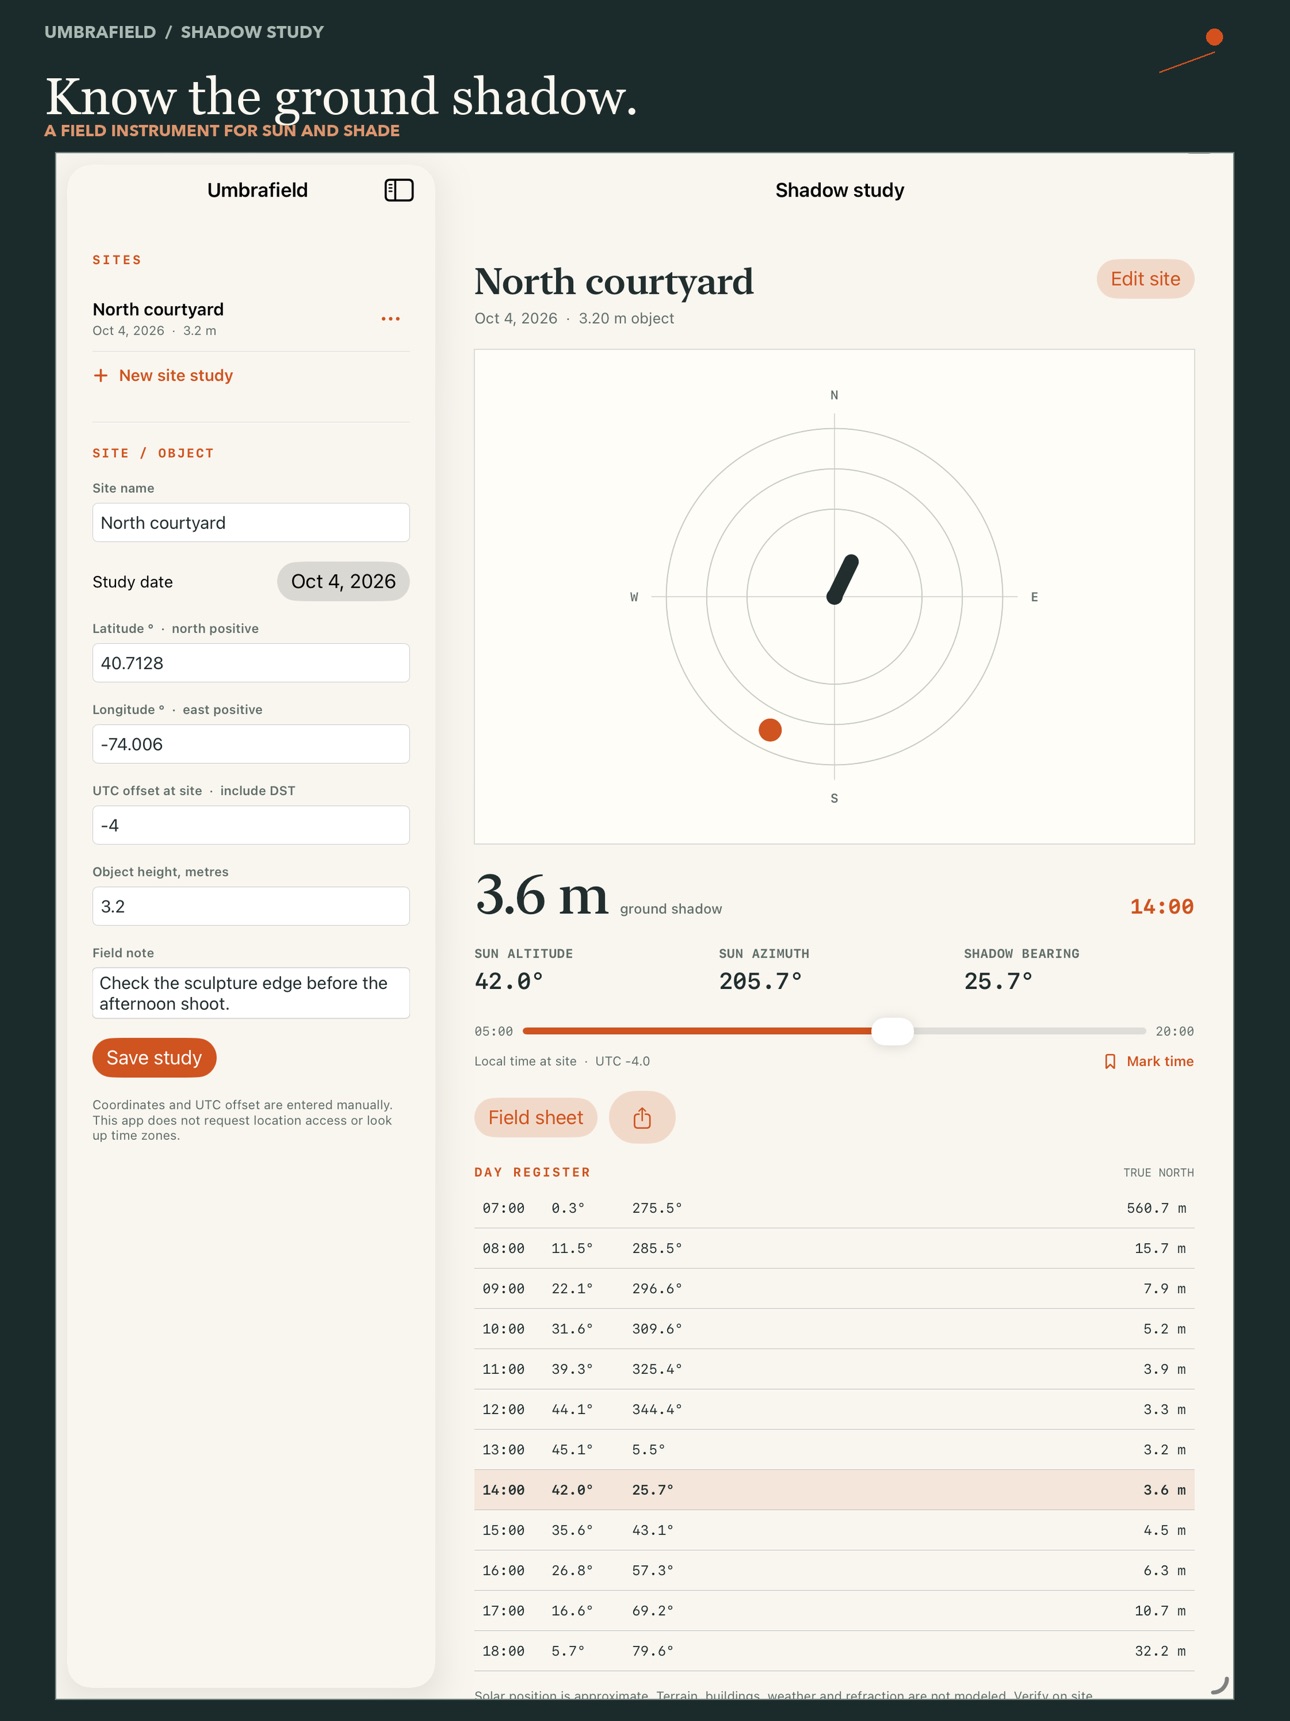1290x1721 pixels.
Task: Start a New site study
Action: click(x=163, y=376)
